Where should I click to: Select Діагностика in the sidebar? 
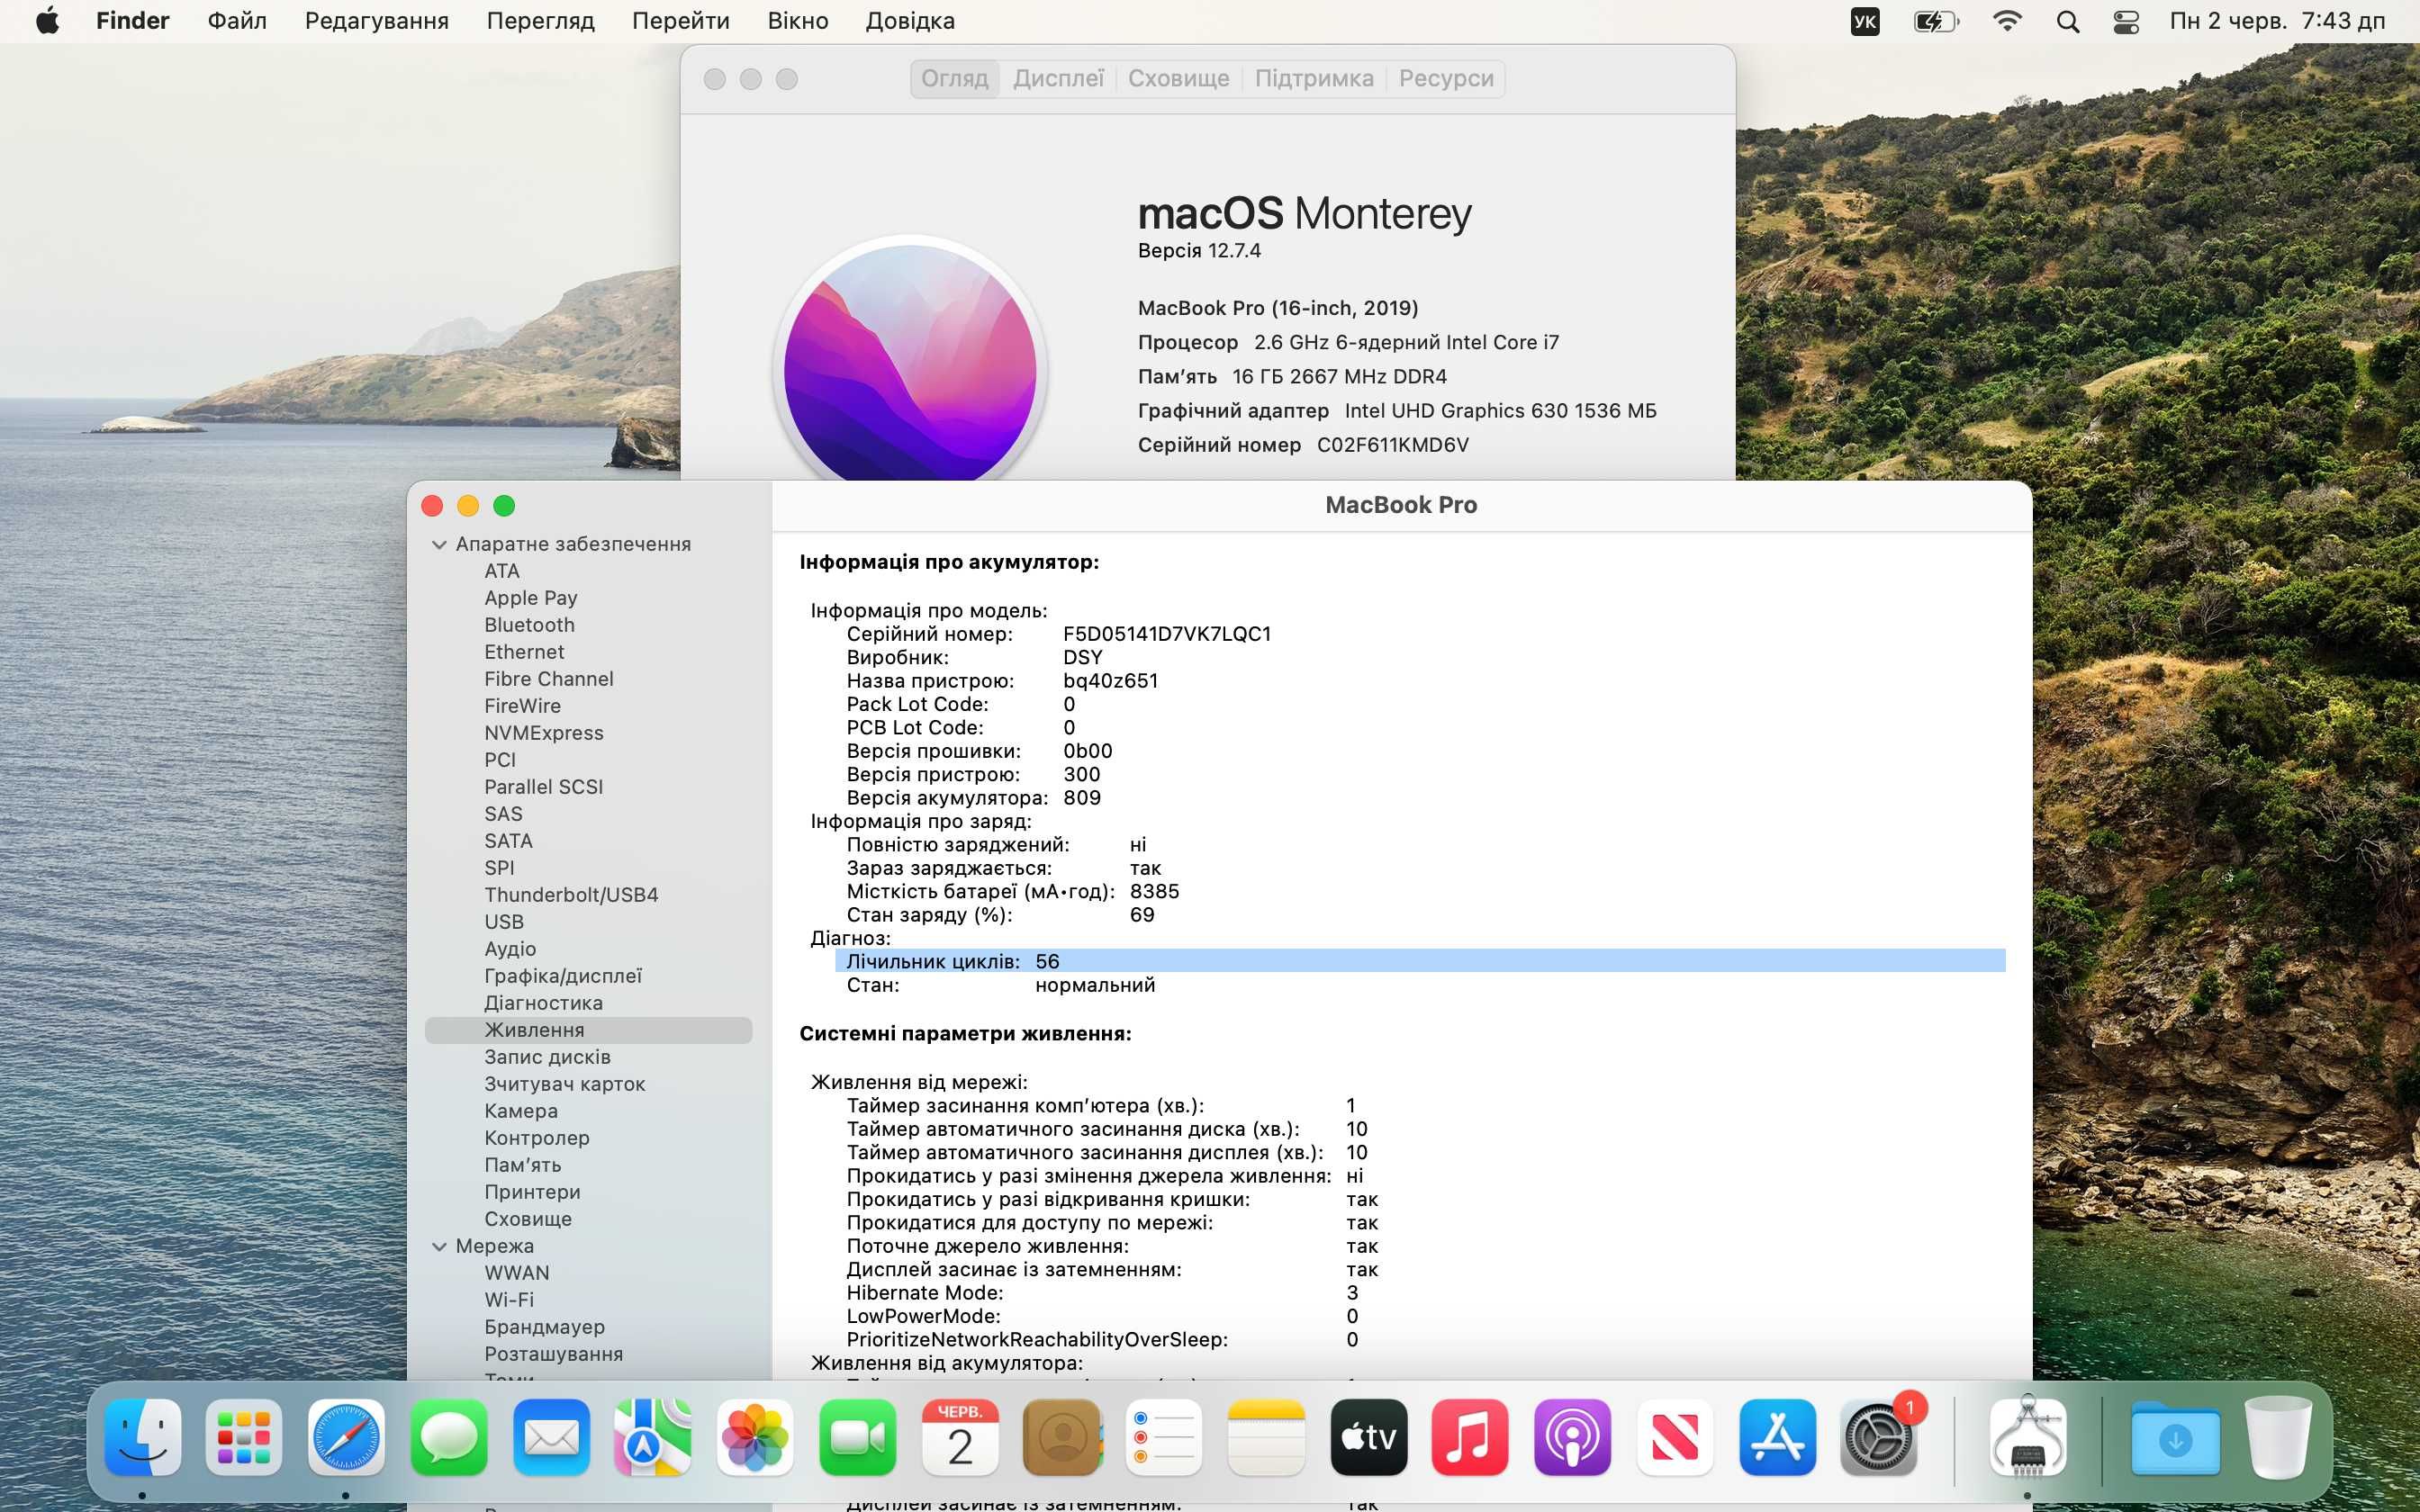pyautogui.click(x=543, y=1003)
